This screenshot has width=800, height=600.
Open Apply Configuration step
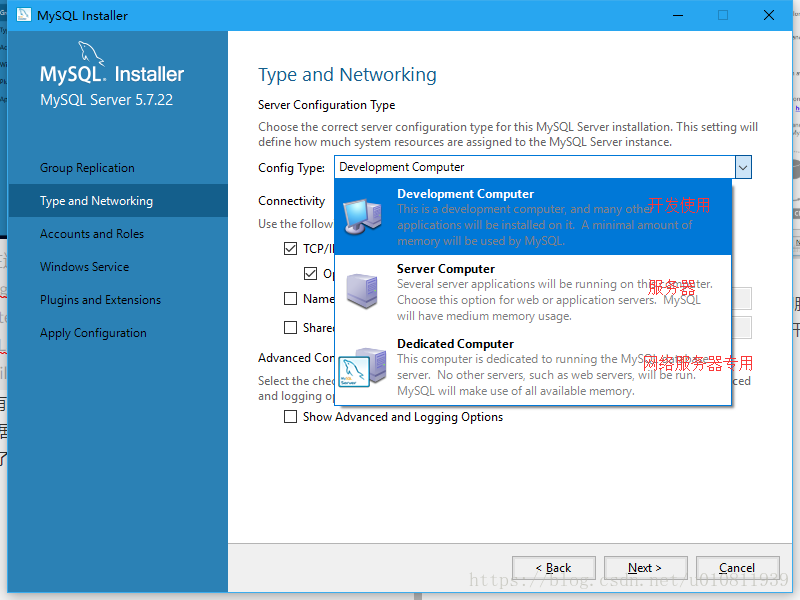118,333
